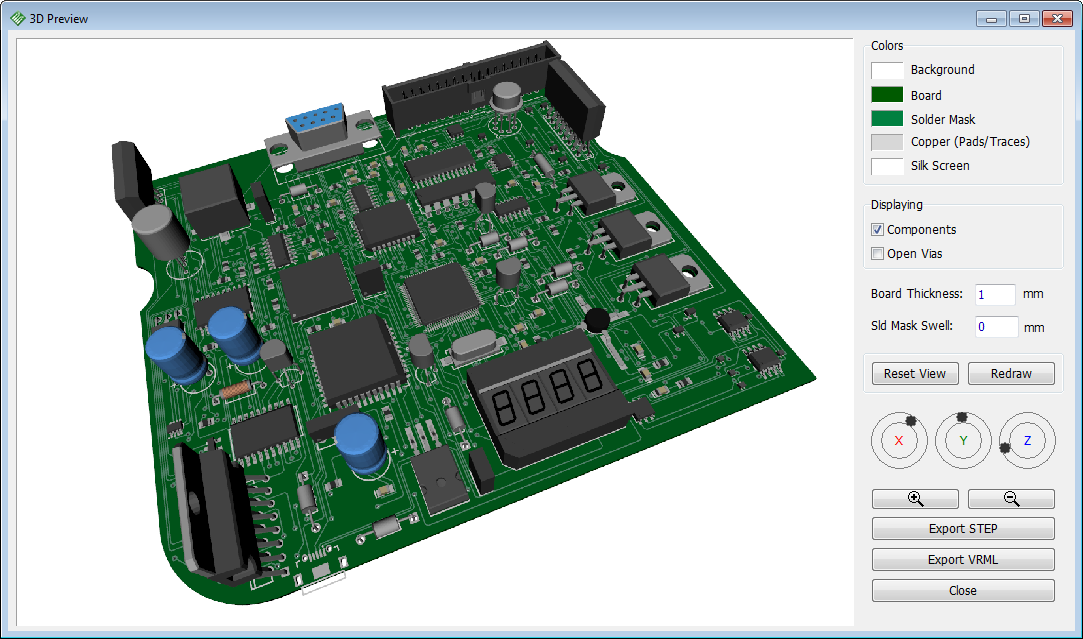Toggle the Components checkbox
The width and height of the screenshot is (1083, 639).
[877, 229]
